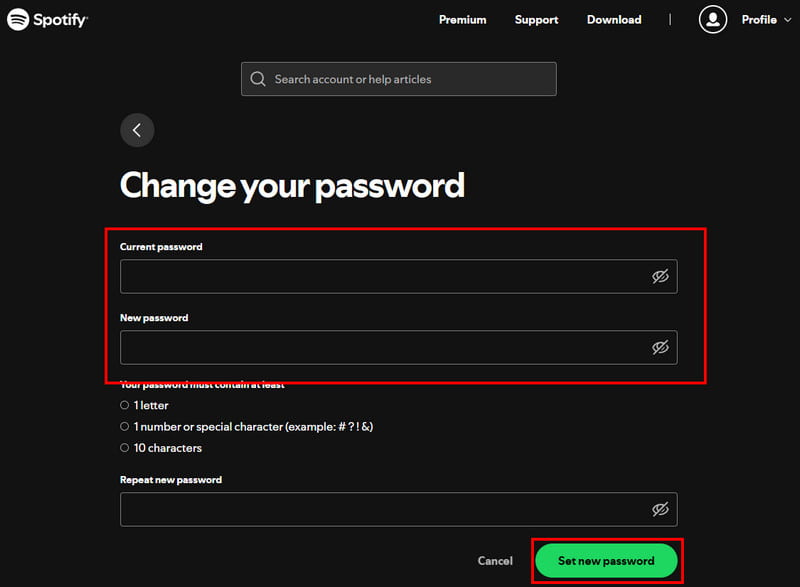This screenshot has height=587, width=800.
Task: Click the search account or help articles bar
Action: [398, 79]
